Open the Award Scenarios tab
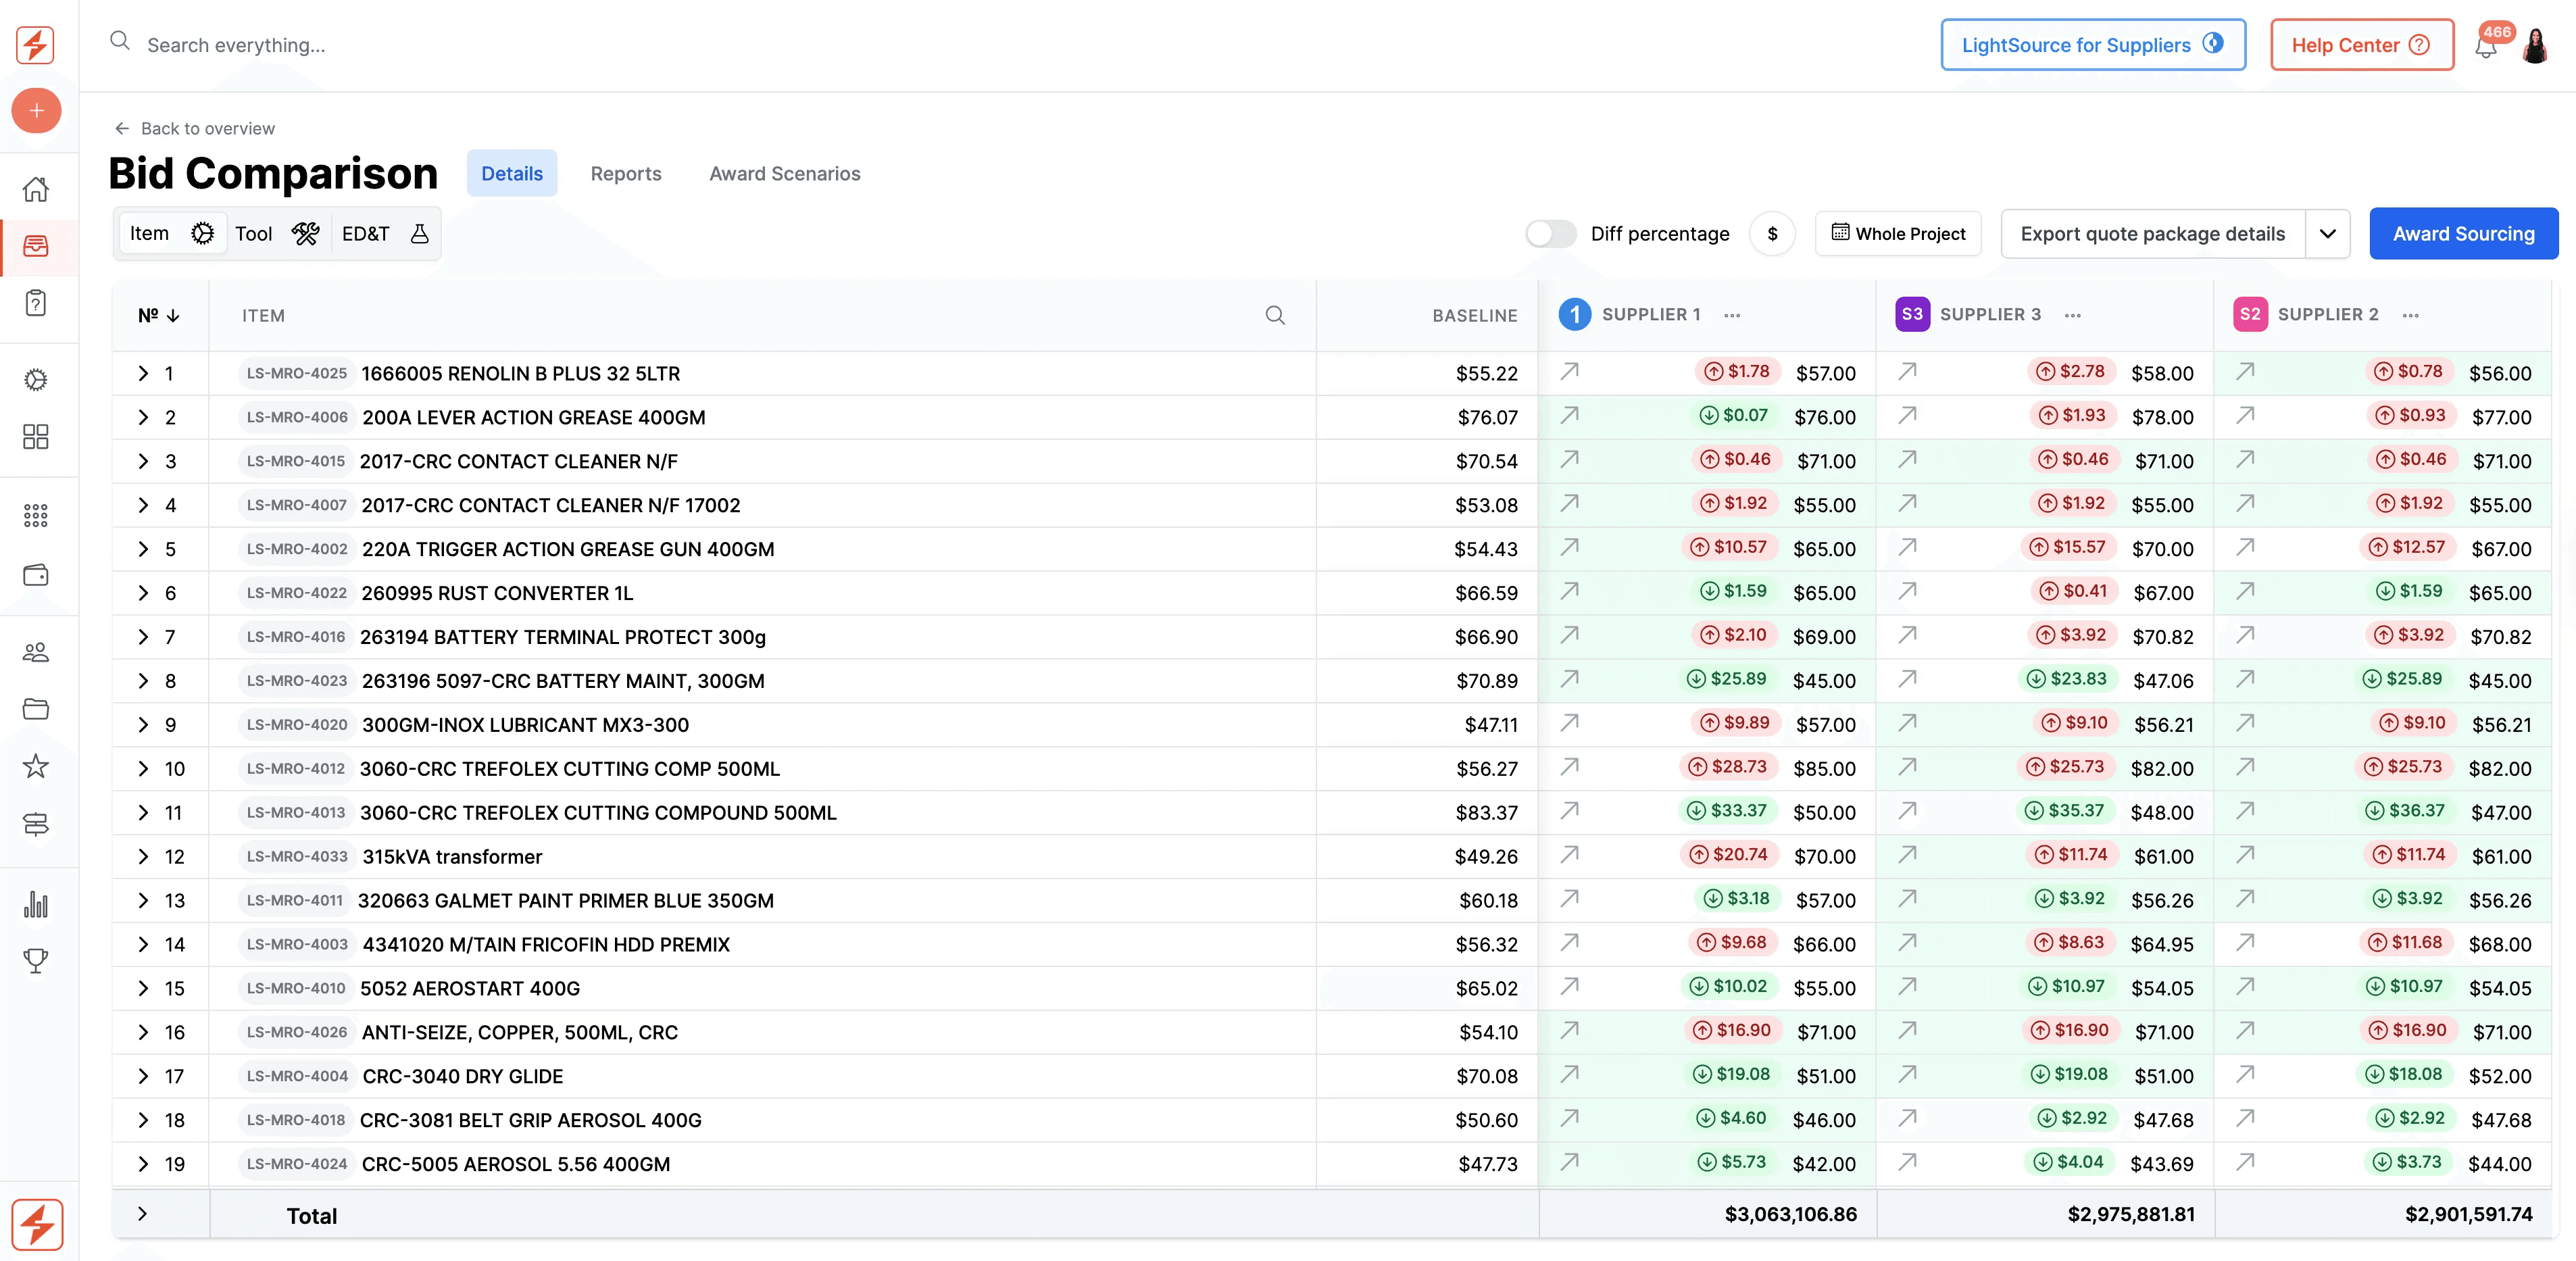The width and height of the screenshot is (2576, 1261). point(784,174)
